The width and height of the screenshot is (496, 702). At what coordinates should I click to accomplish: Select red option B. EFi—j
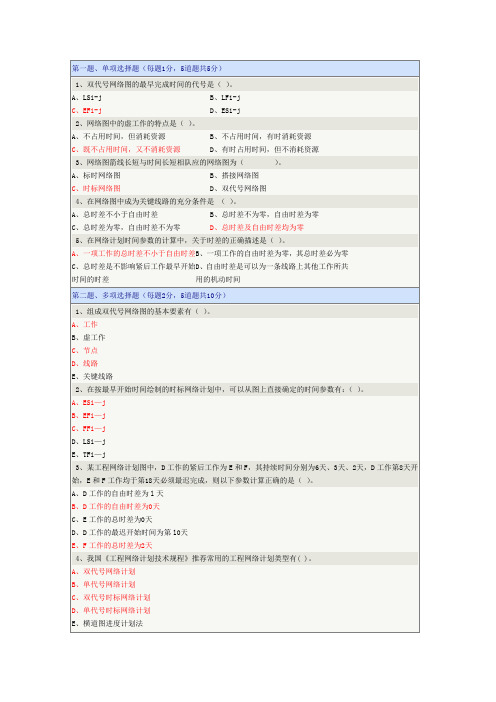coord(89,415)
